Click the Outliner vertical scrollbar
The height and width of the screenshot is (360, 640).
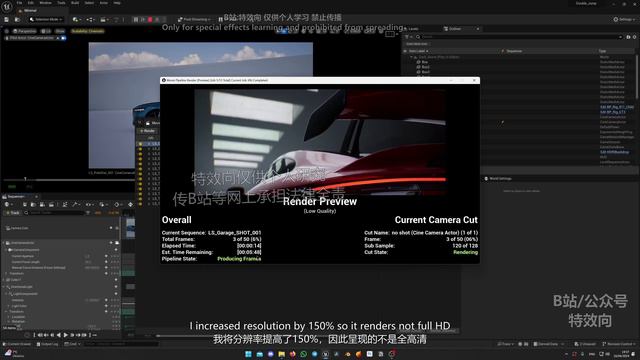(637, 78)
